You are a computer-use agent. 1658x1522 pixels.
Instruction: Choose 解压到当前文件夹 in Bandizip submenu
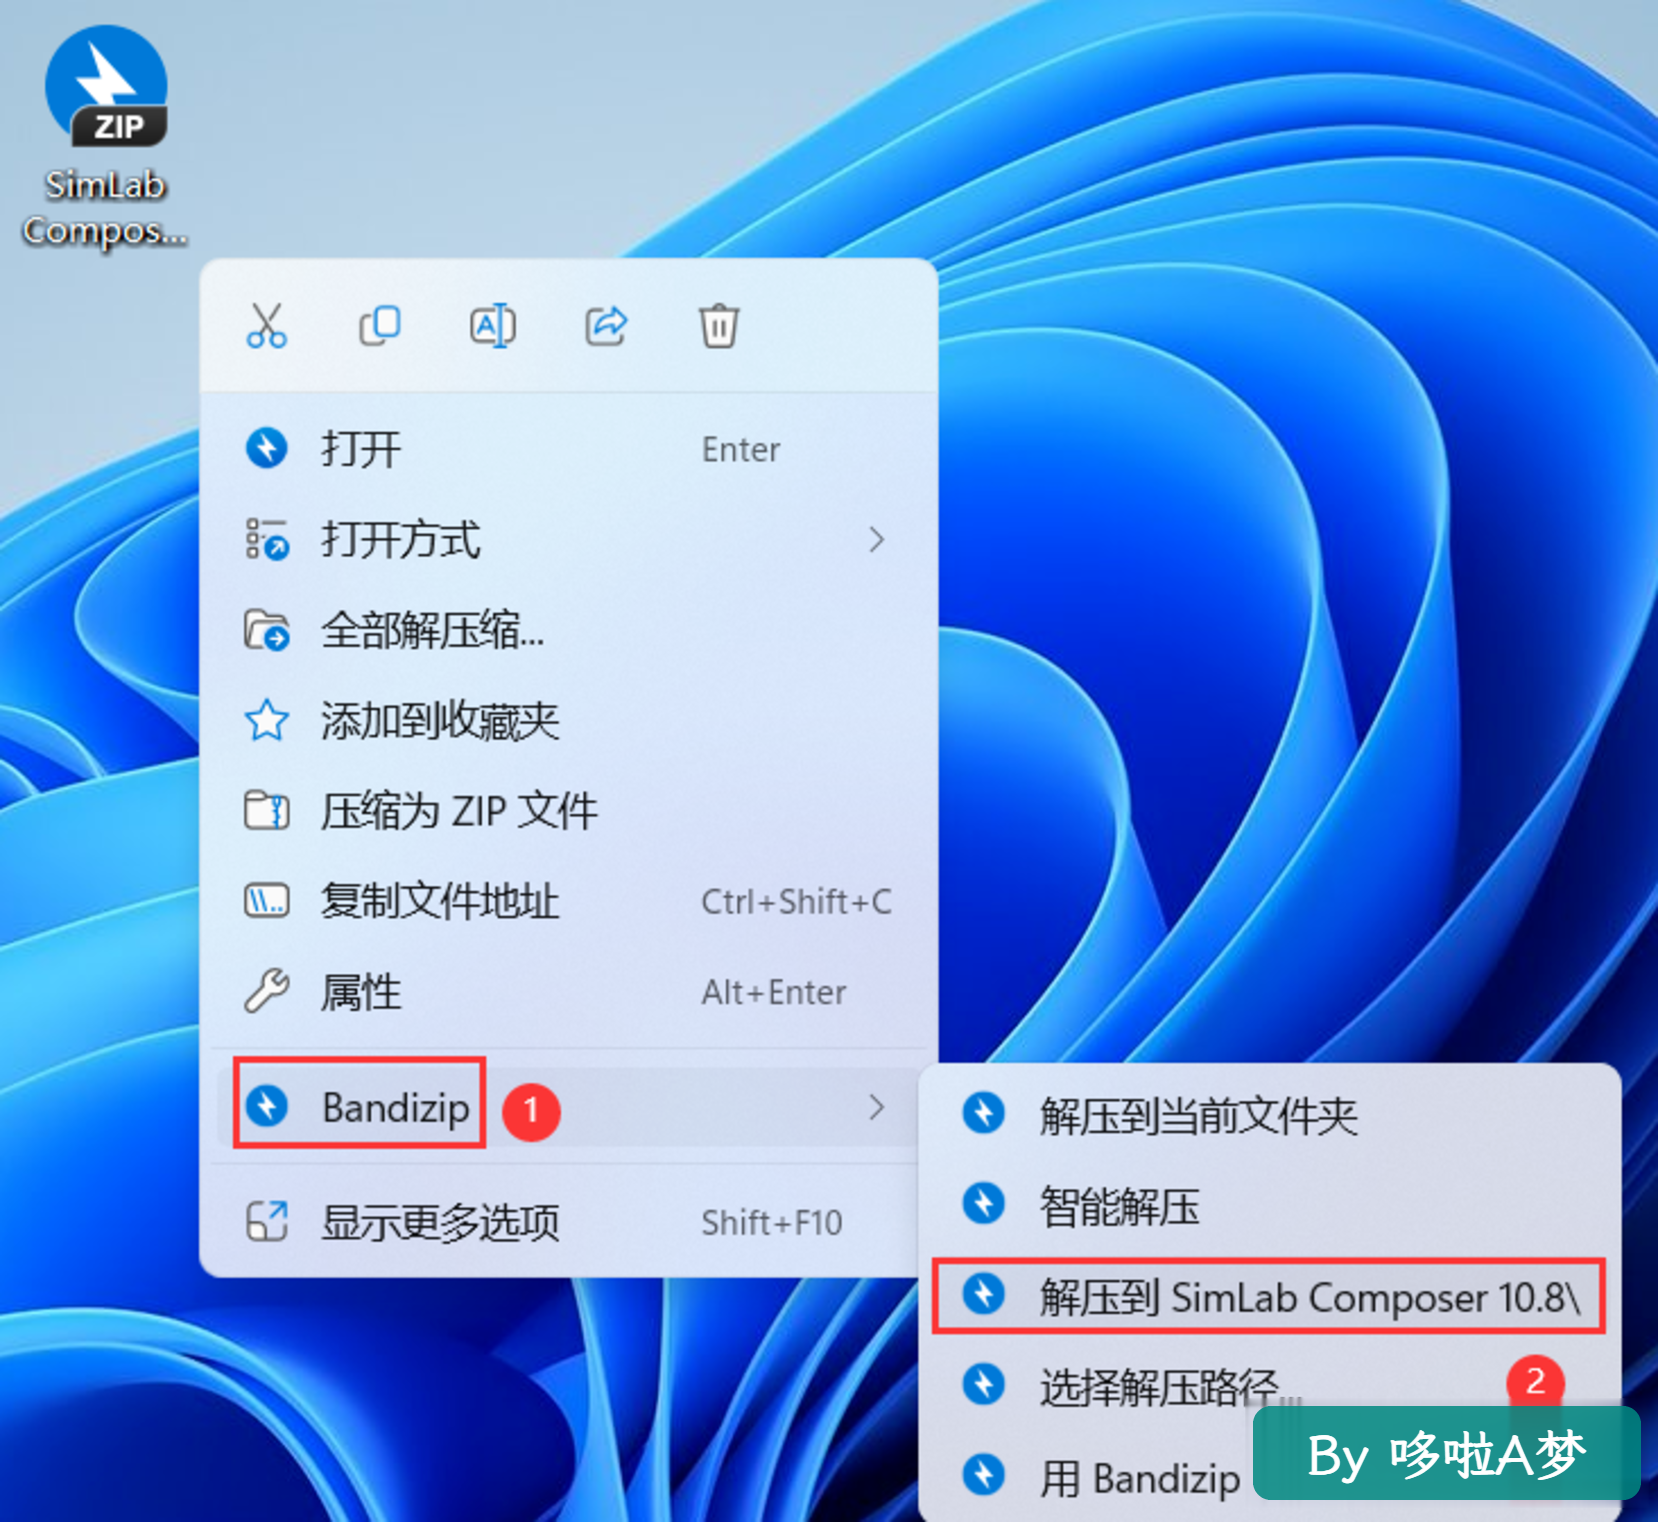click(x=1268, y=1115)
